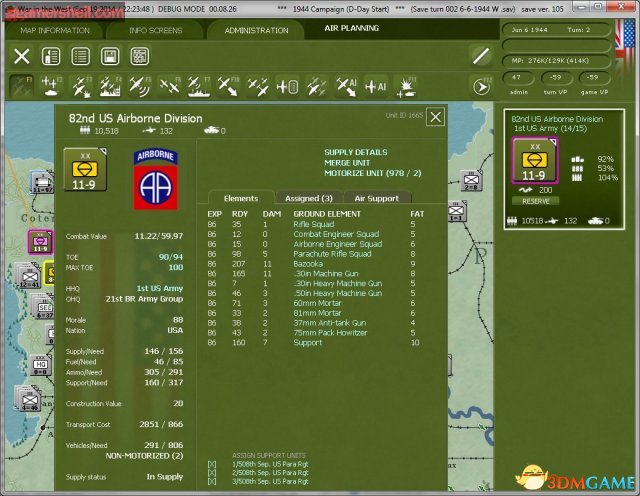
Task: Close the 82nd Airborne unit detail window
Action: [x=435, y=117]
